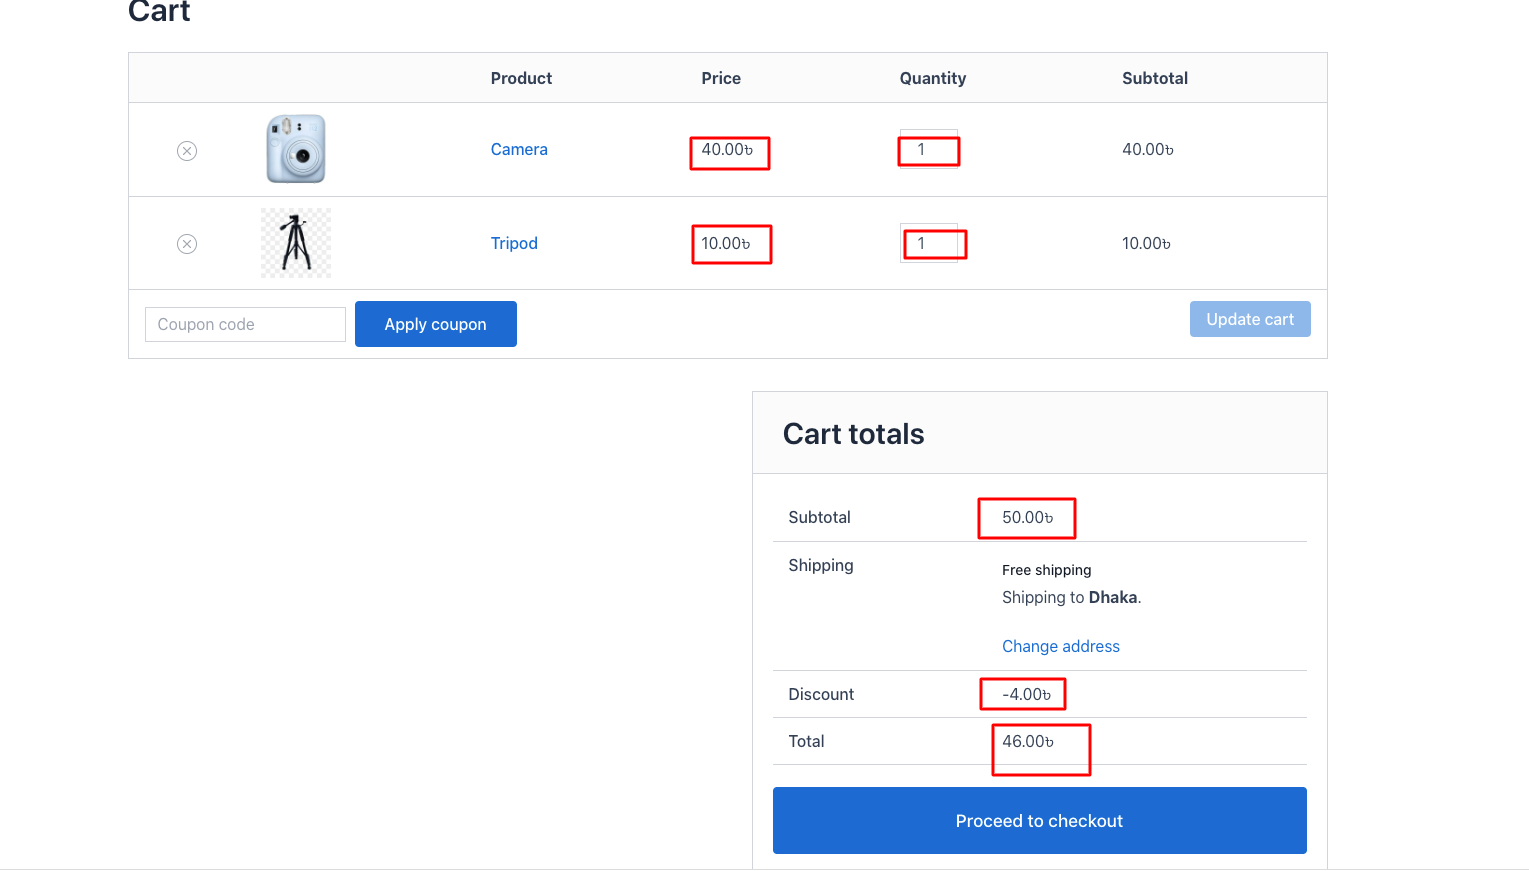1529x871 pixels.
Task: Remove Tripod from the cart
Action: tap(187, 244)
